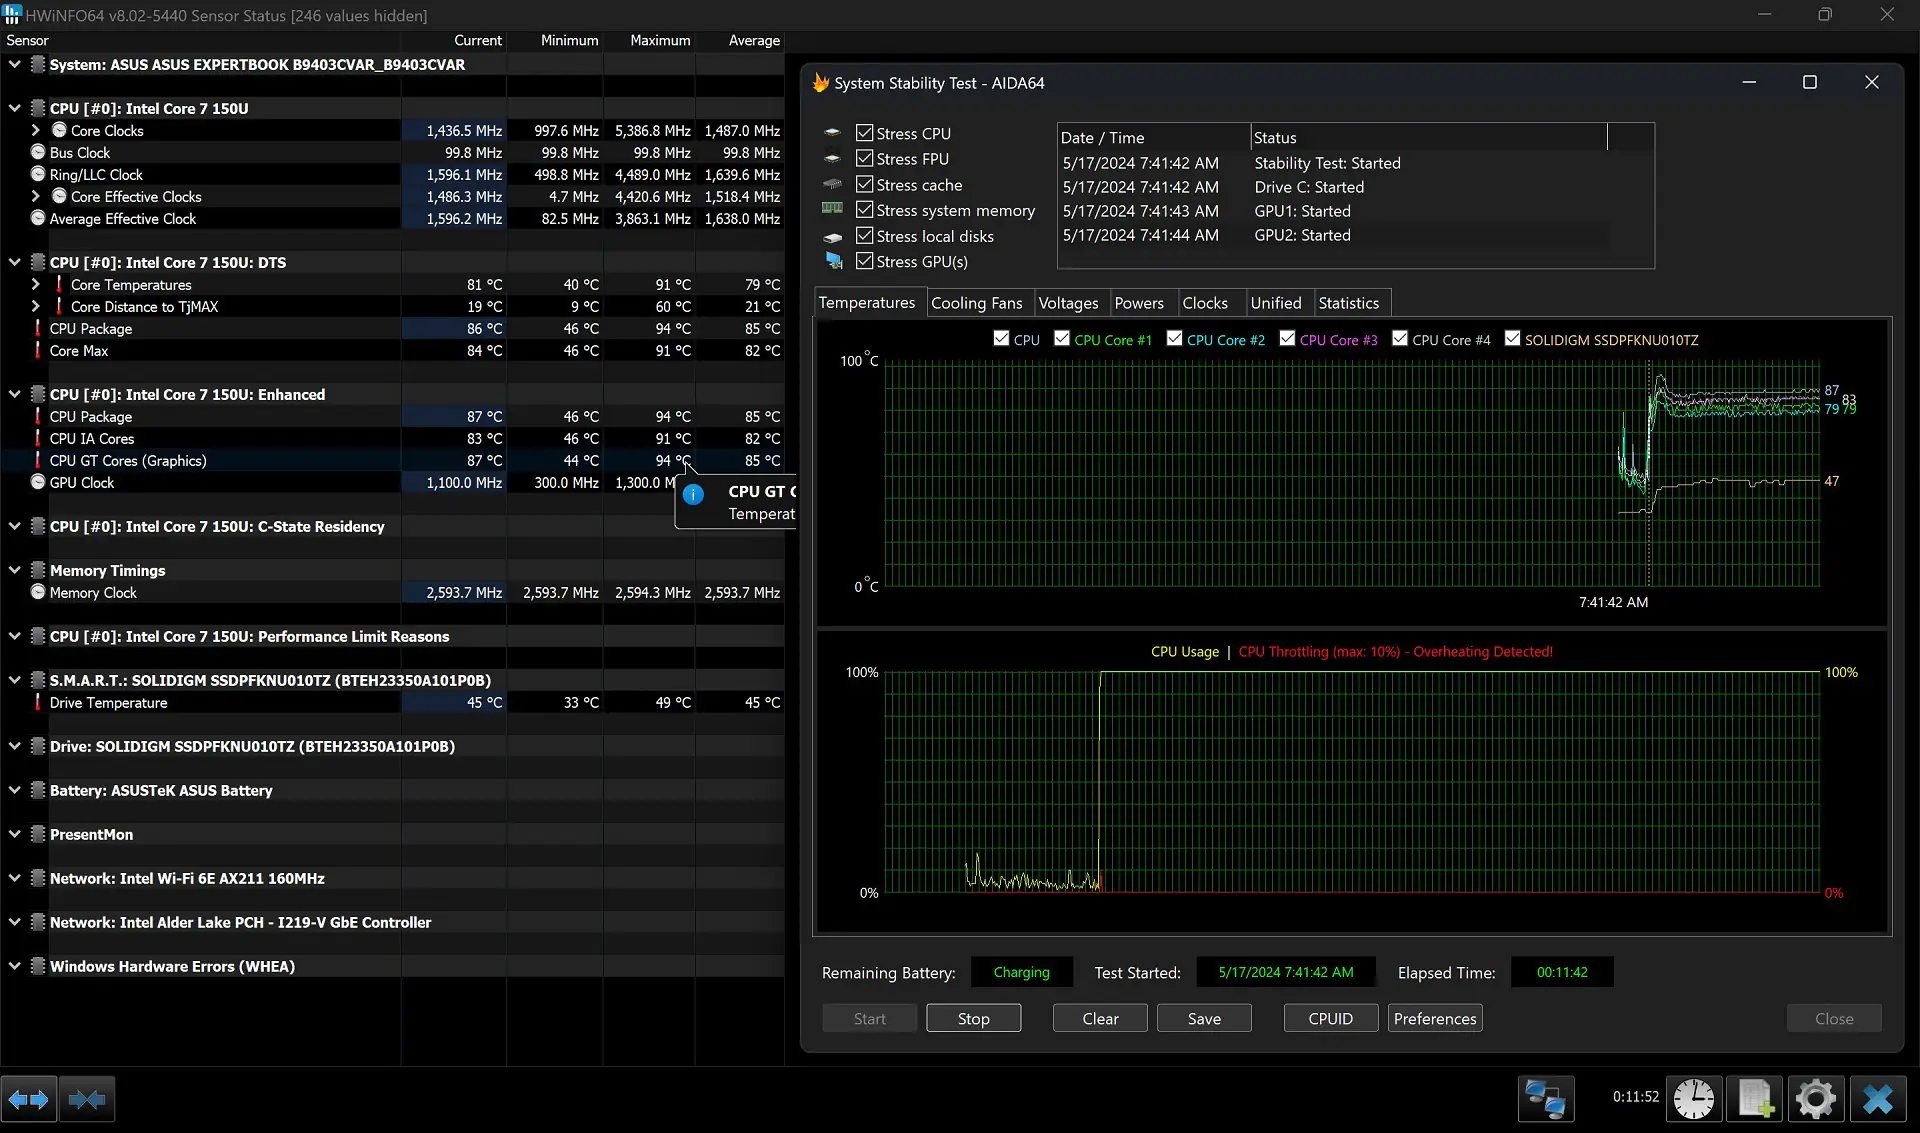Collapse the Memory Timings group

tap(14, 570)
